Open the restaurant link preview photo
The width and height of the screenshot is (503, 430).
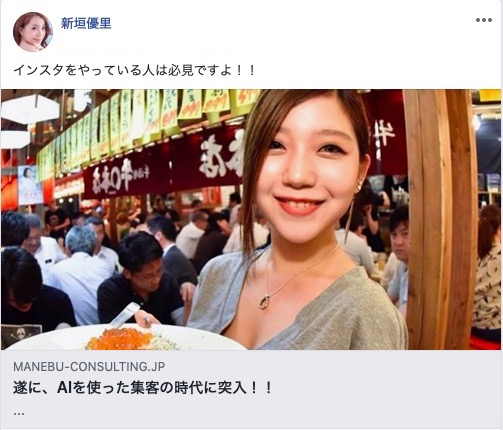pyautogui.click(x=251, y=219)
